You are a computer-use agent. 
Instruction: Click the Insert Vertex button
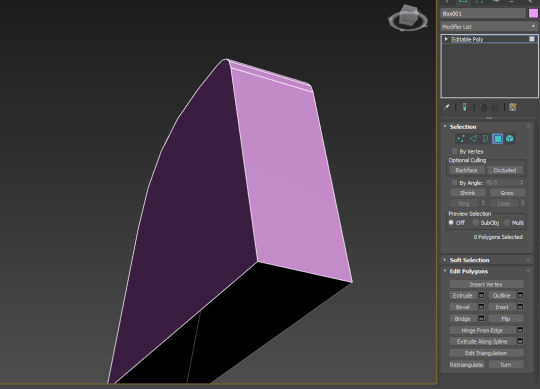click(x=486, y=284)
